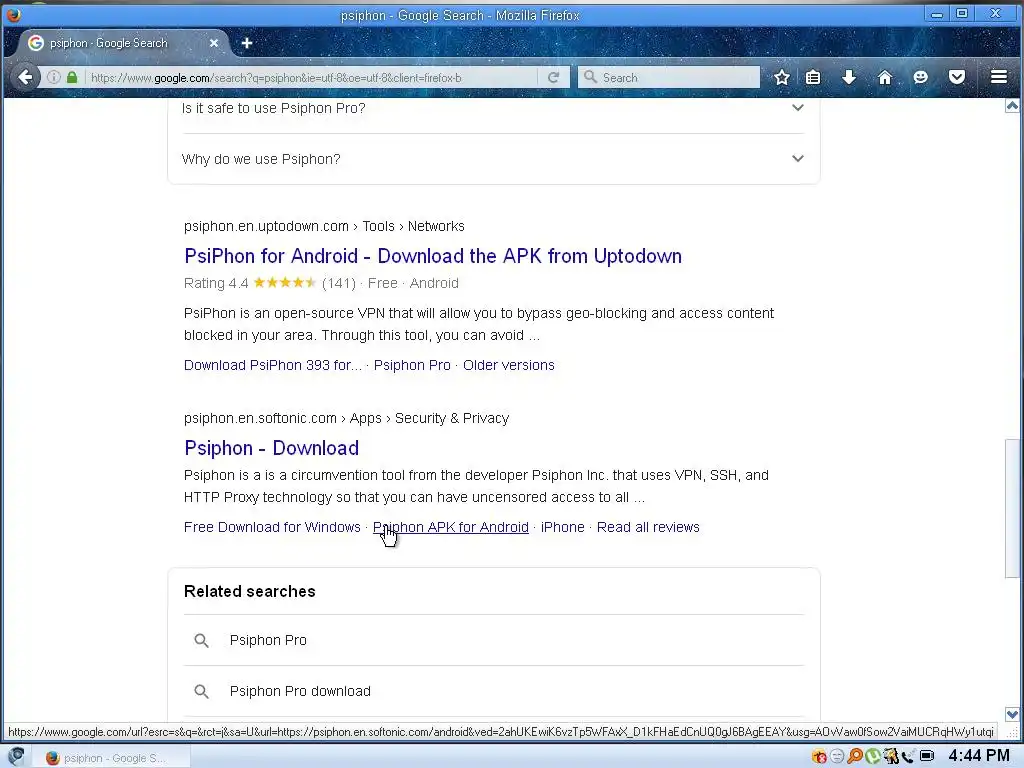The image size is (1024, 768).
Task: Click the smiley-face toolbar icon
Action: 921,77
